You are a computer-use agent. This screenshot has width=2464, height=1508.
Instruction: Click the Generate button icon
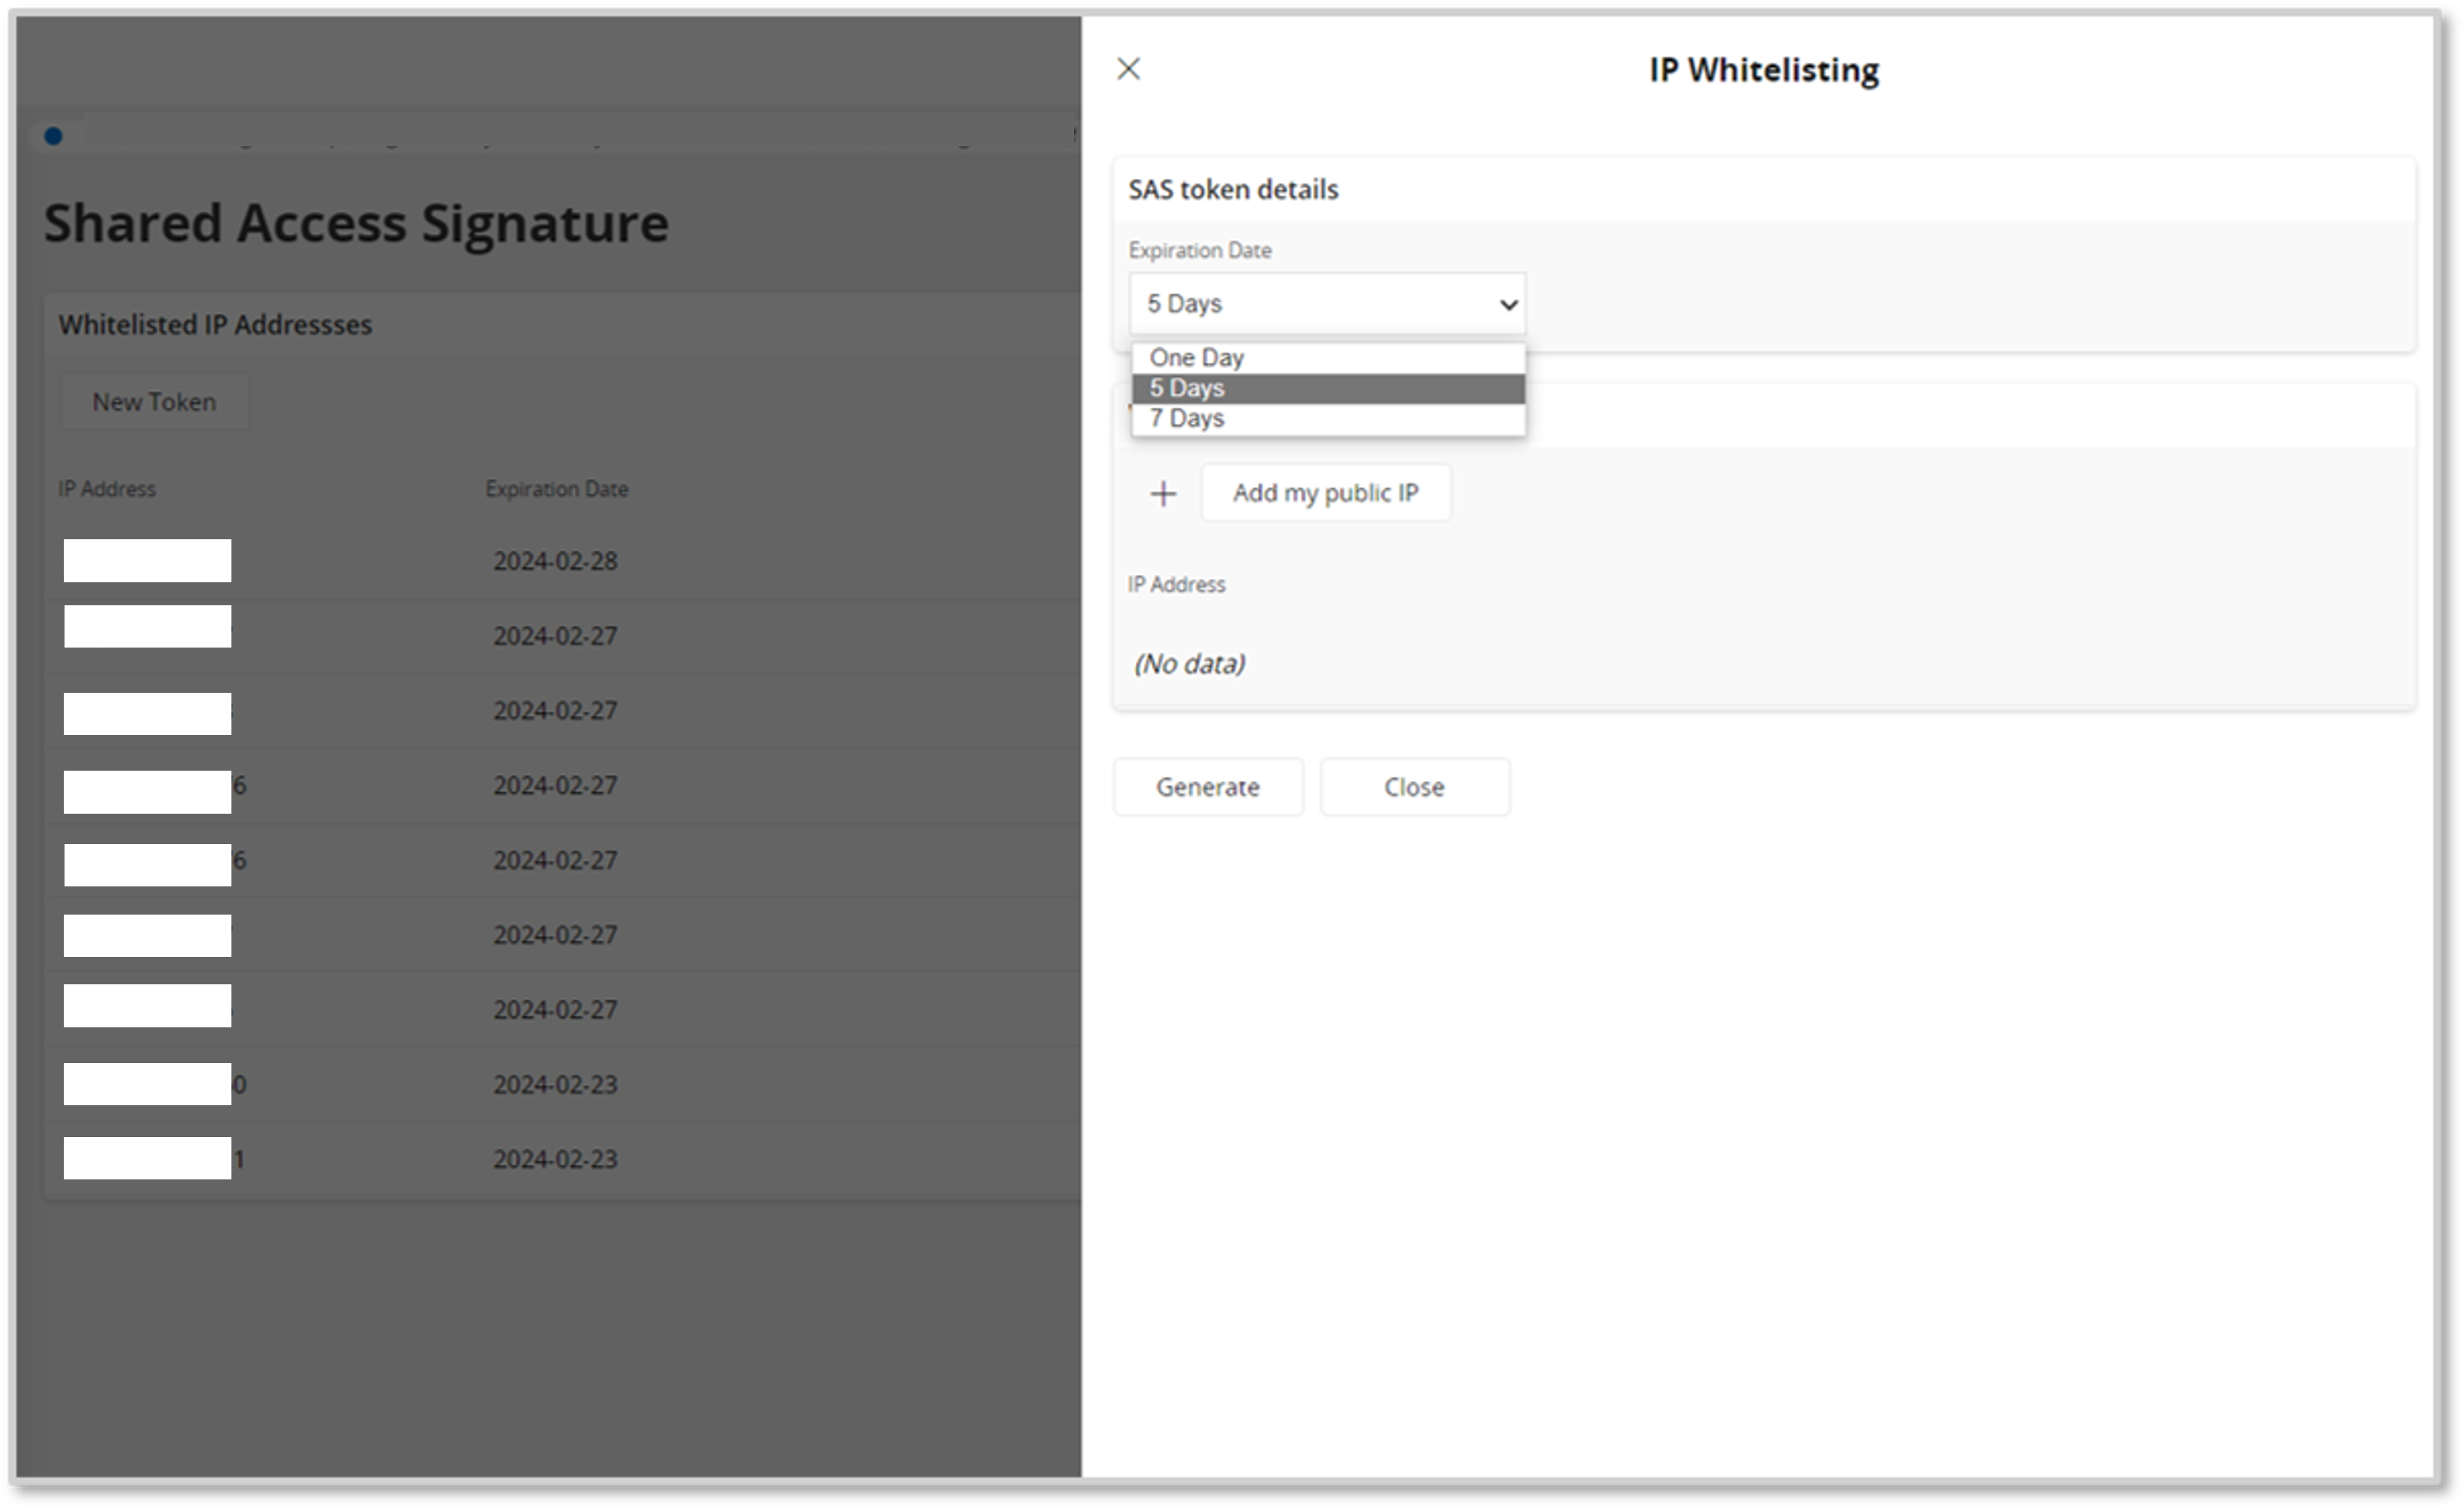1209,786
